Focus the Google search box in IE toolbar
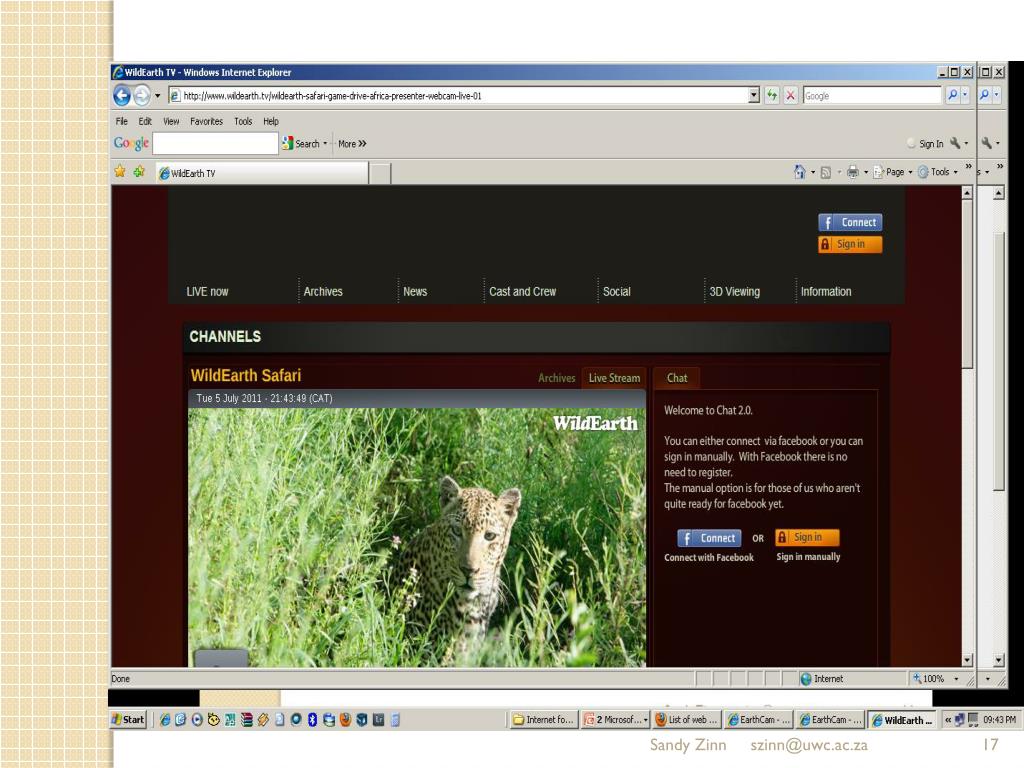 (x=872, y=95)
